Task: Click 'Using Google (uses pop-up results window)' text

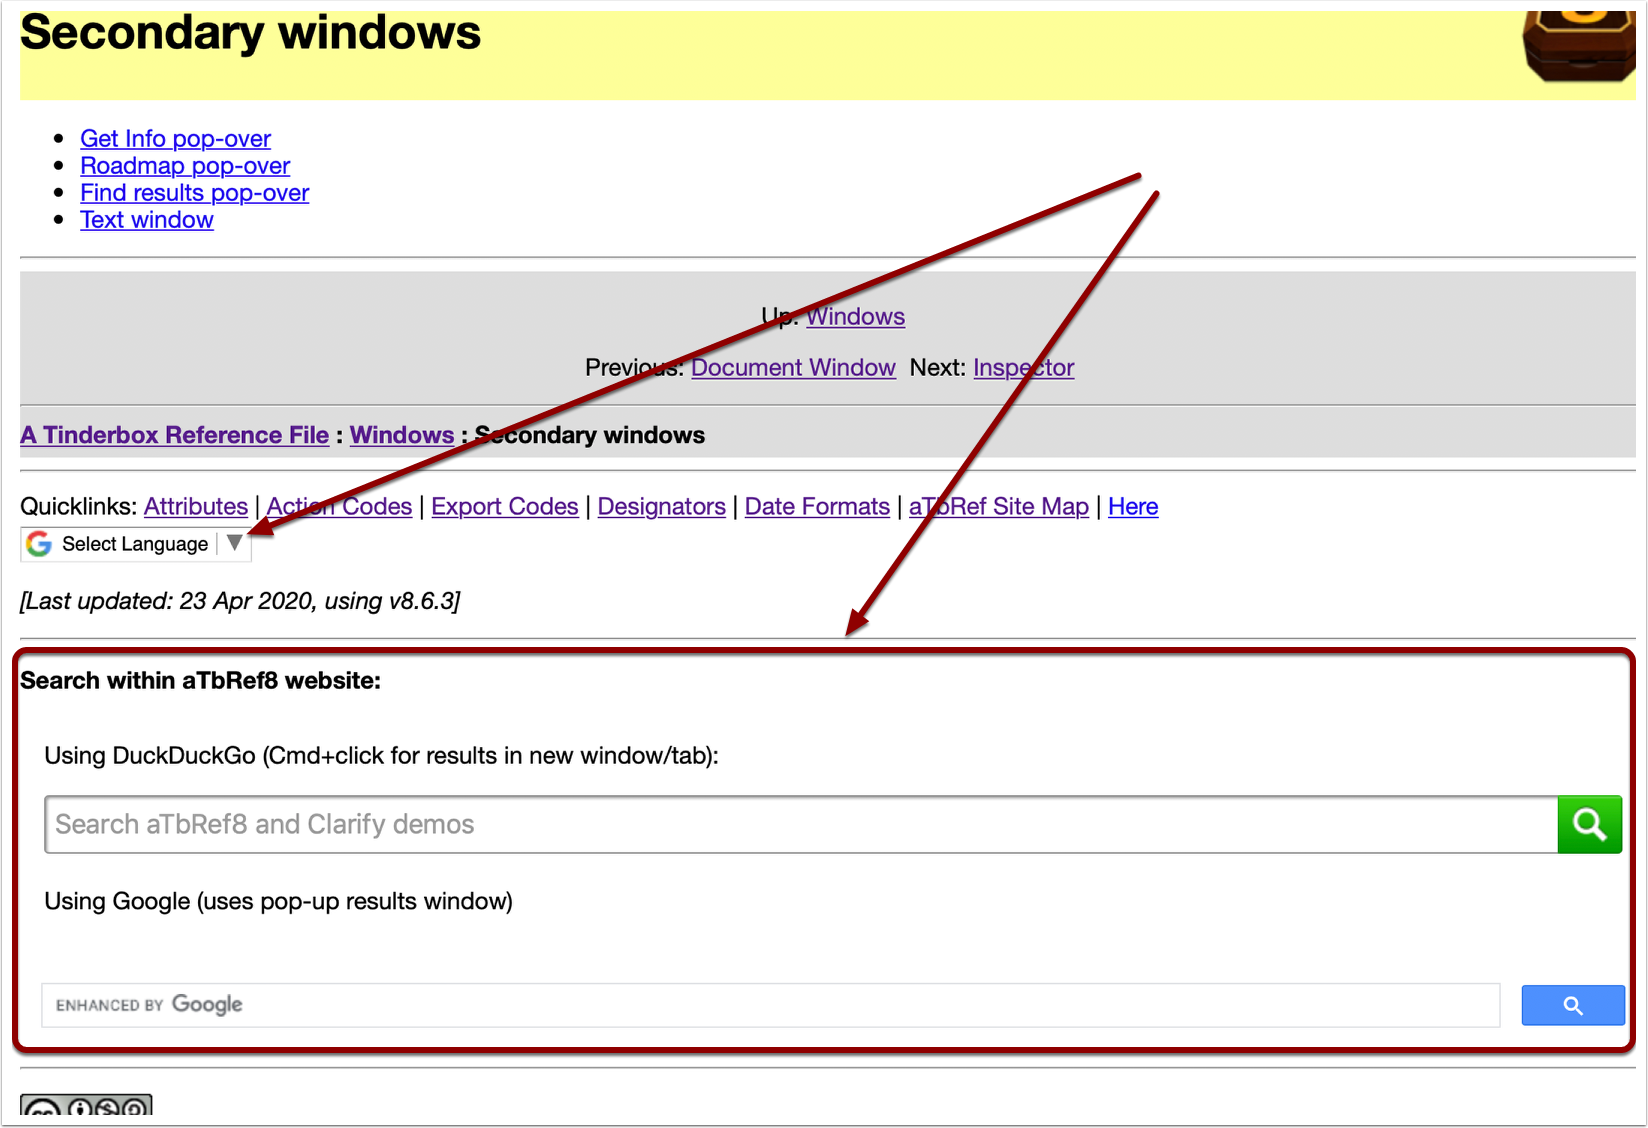Action: (x=278, y=902)
